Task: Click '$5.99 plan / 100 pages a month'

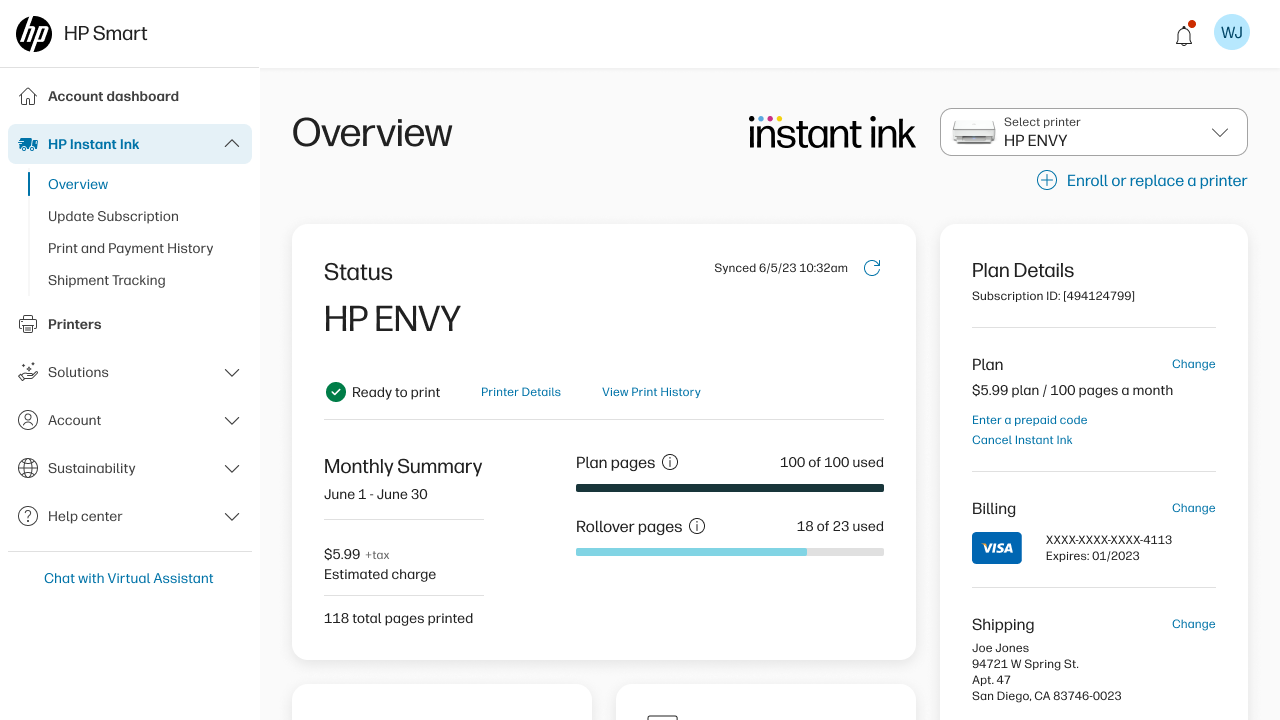Action: 1072,390
